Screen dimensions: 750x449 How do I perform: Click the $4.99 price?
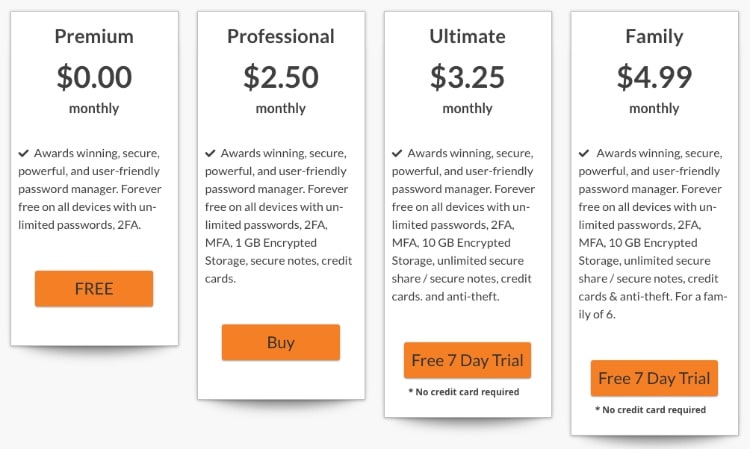coord(654,77)
